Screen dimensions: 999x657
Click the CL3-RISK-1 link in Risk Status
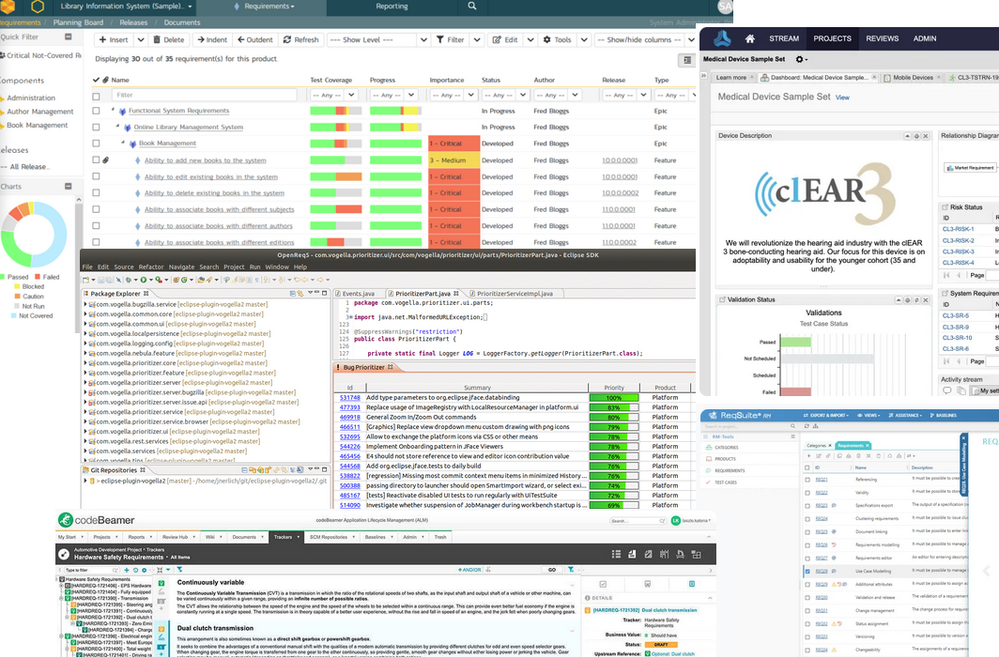pos(958,229)
